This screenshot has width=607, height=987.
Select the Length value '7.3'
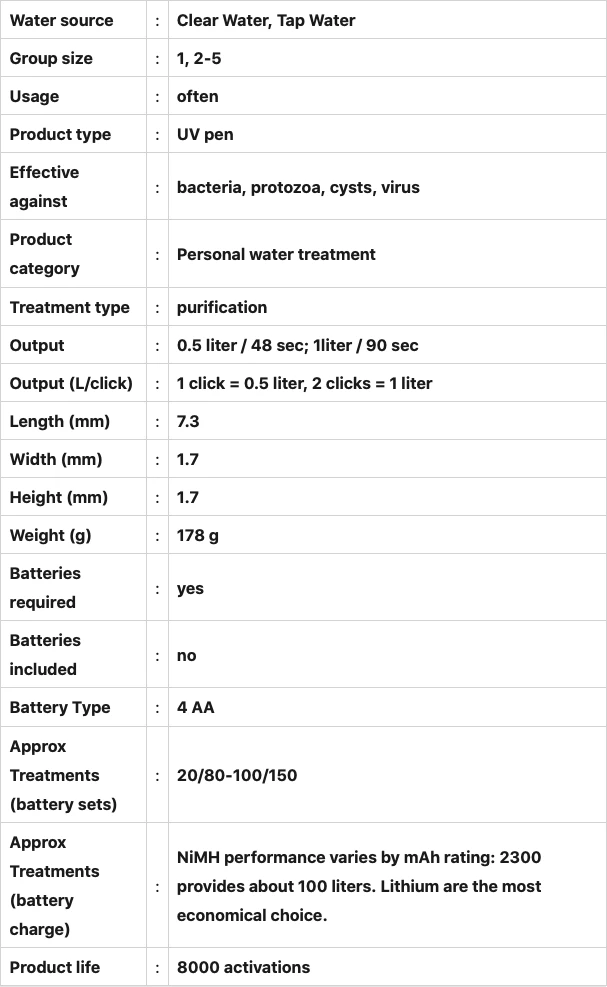(188, 421)
